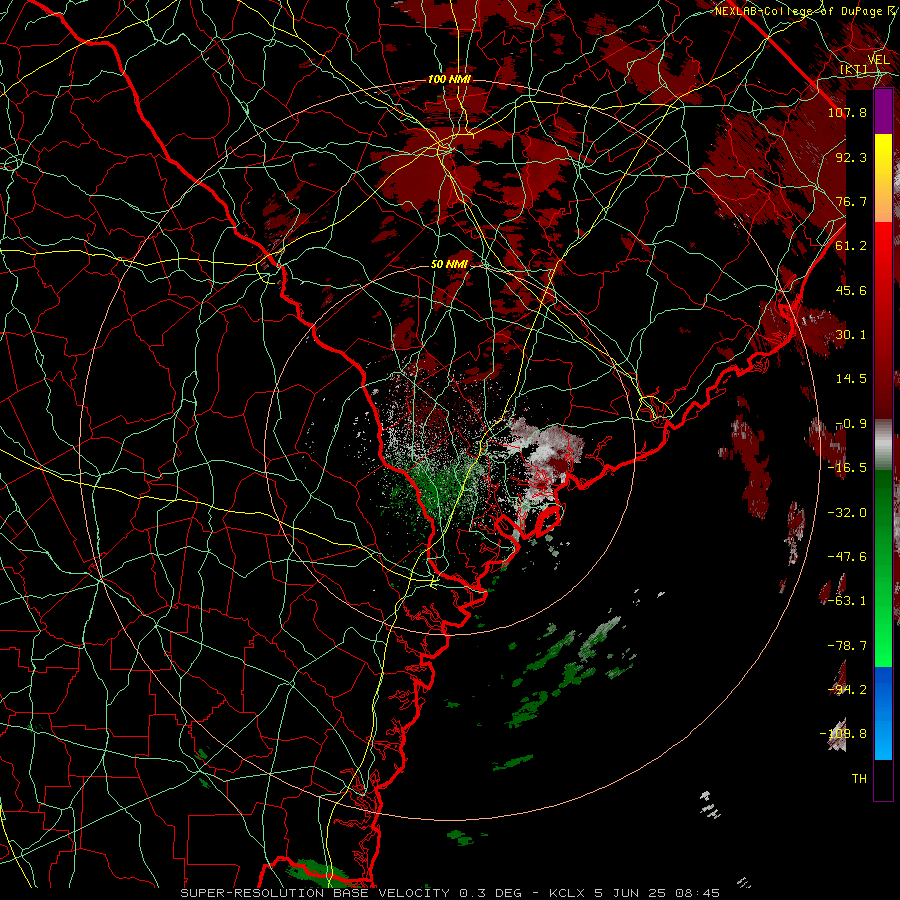This screenshot has width=900, height=900.
Task: Click the -94.2 velocity scale value
Action: tap(847, 690)
